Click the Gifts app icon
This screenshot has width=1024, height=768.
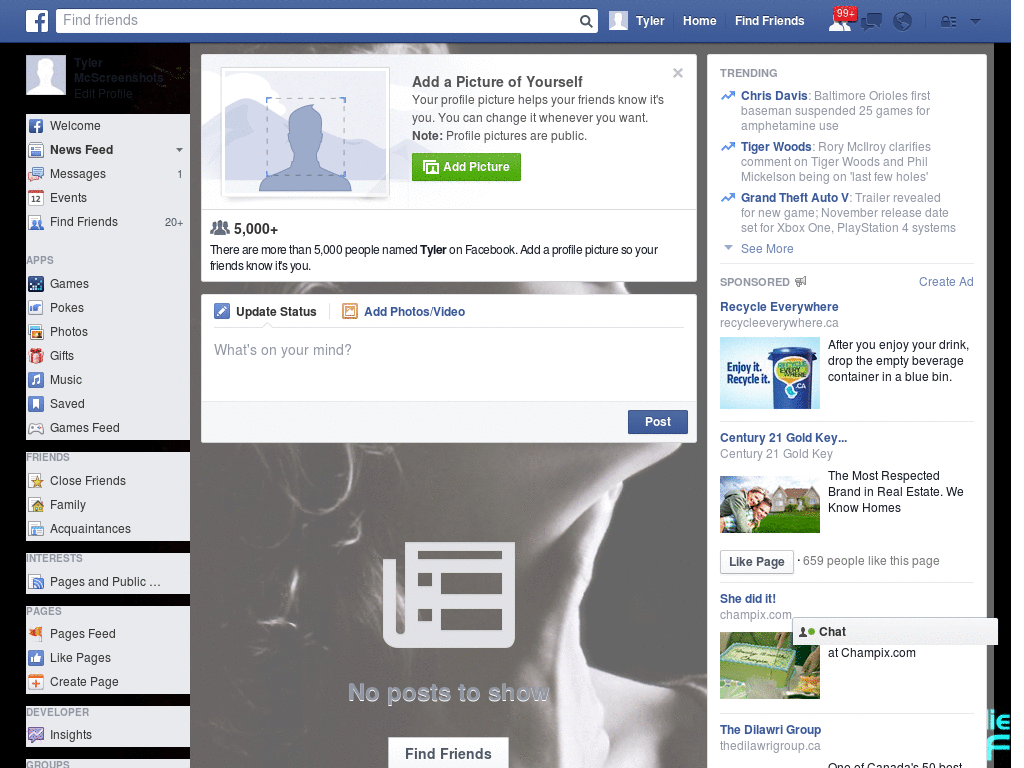36,356
